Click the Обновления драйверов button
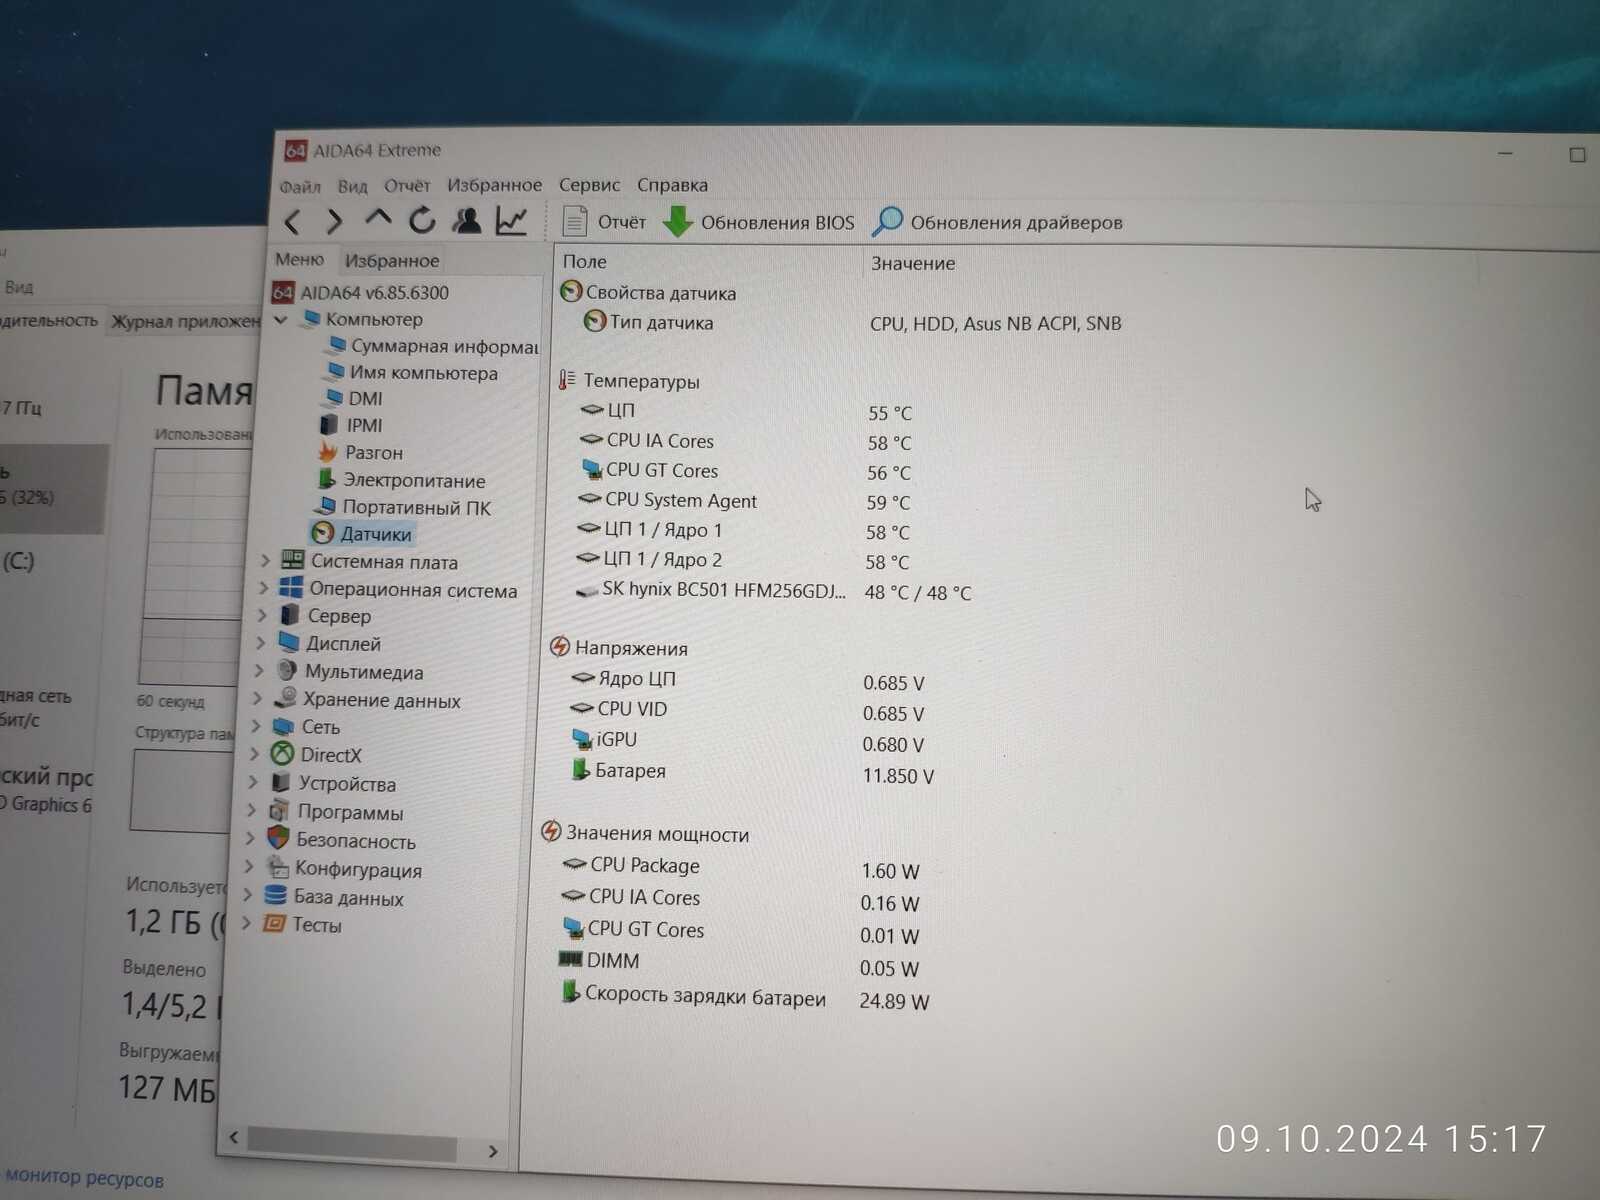 (x=998, y=222)
